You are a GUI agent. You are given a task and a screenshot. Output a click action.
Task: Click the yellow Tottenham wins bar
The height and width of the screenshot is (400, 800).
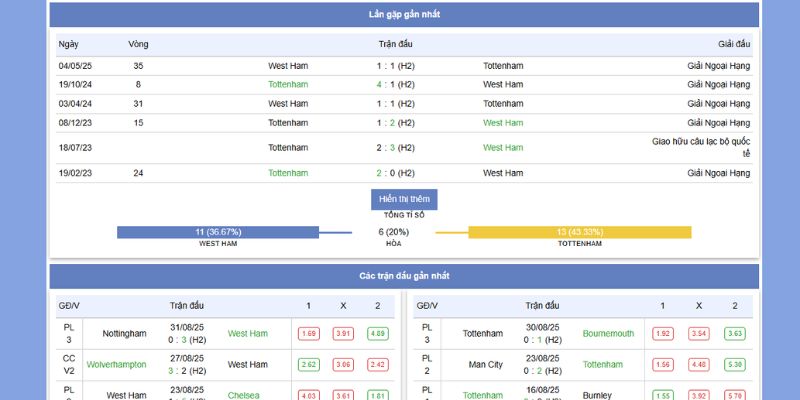pyautogui.click(x=579, y=232)
